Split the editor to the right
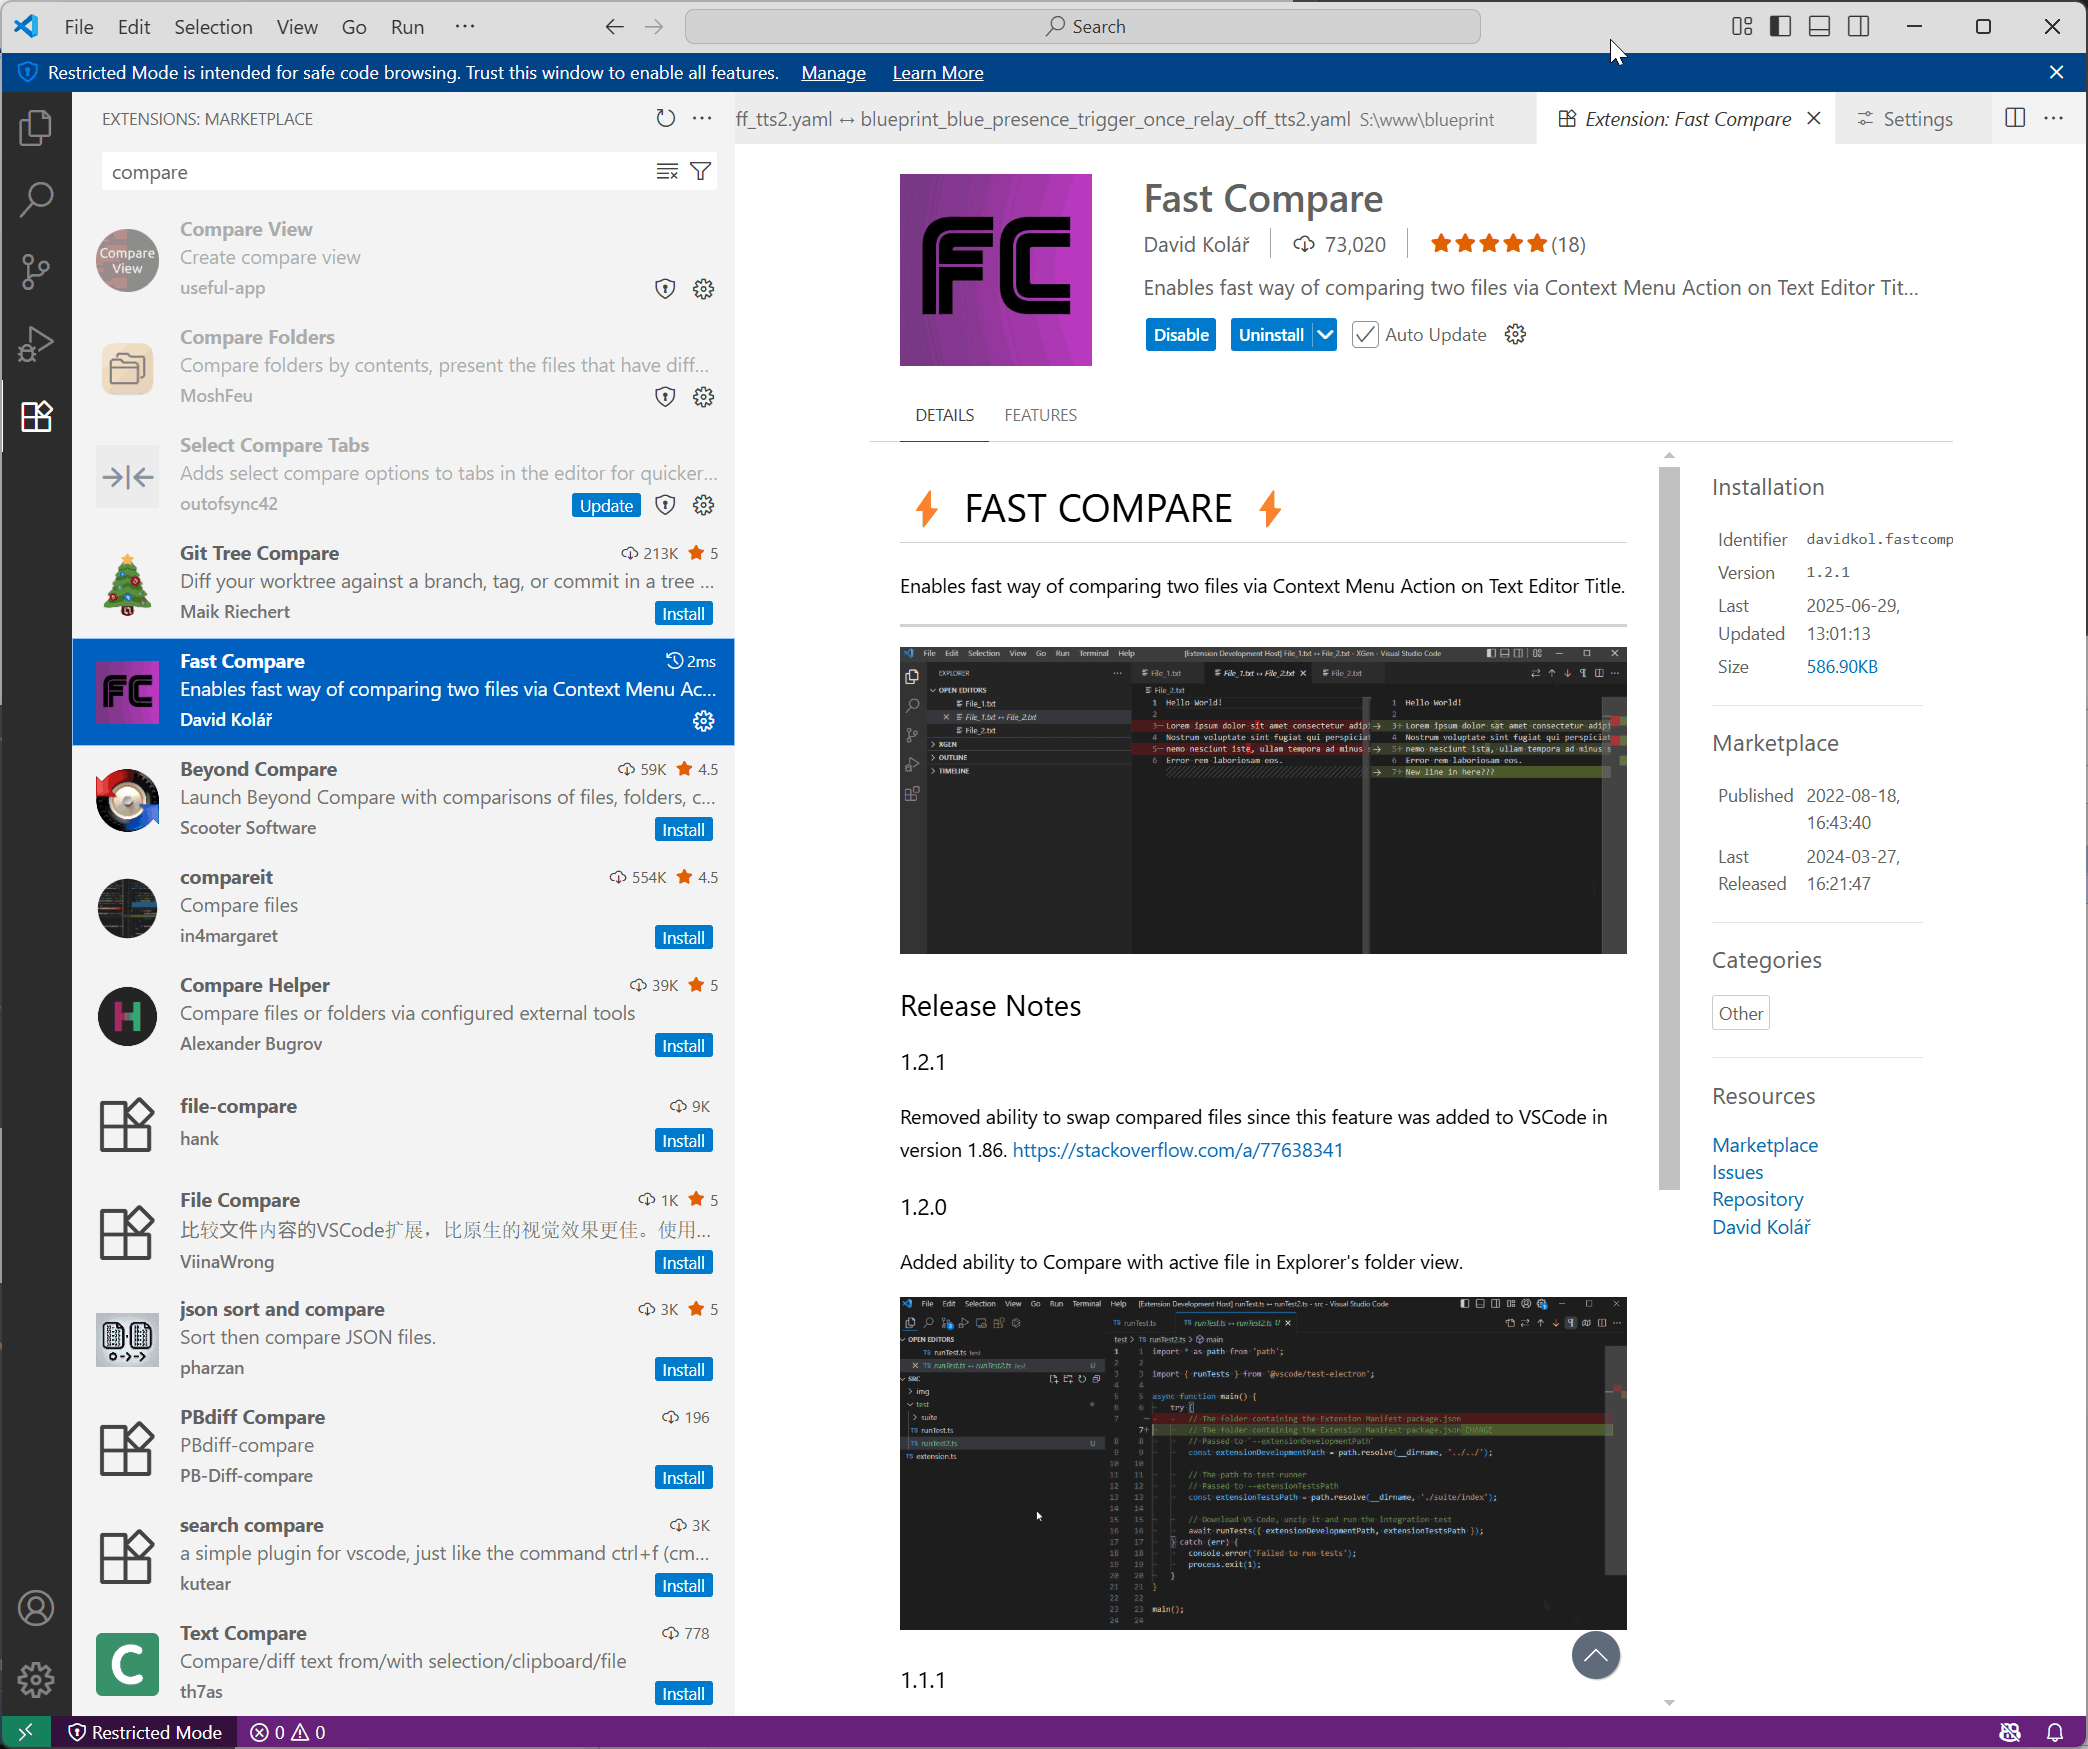Viewport: 2088px width, 1749px height. (2015, 119)
